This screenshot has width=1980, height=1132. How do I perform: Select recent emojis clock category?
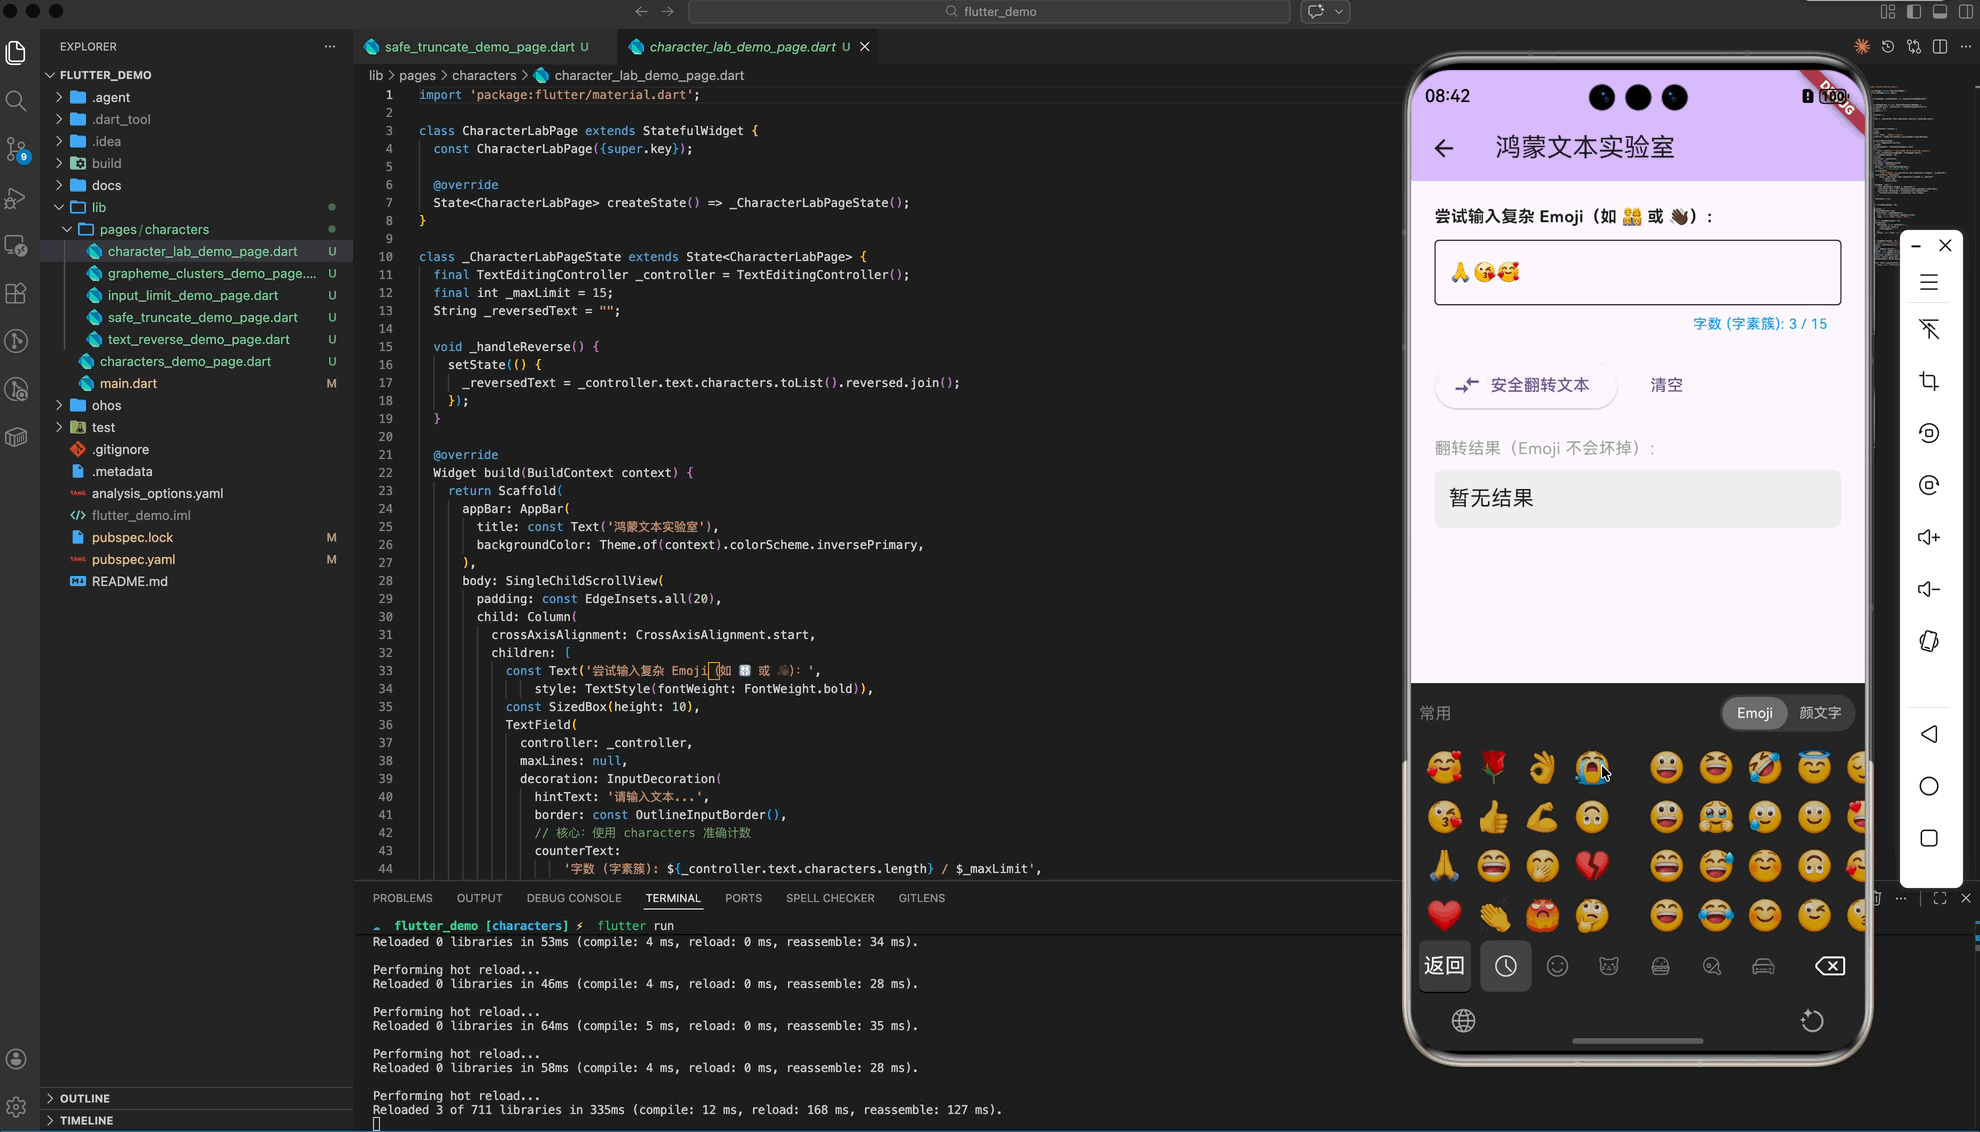[1505, 966]
